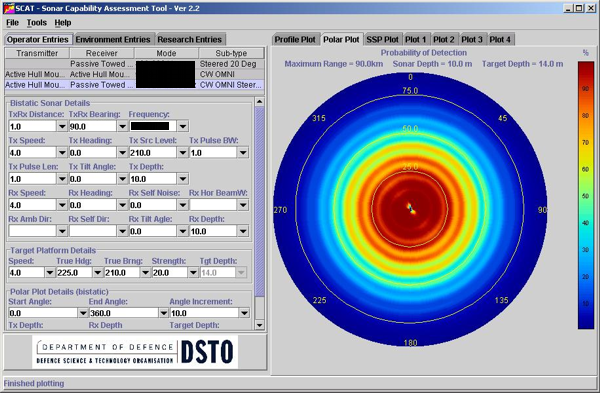This screenshot has width=600, height=393.
Task: Expand the Tx Heading dropdown
Action: click(x=122, y=153)
